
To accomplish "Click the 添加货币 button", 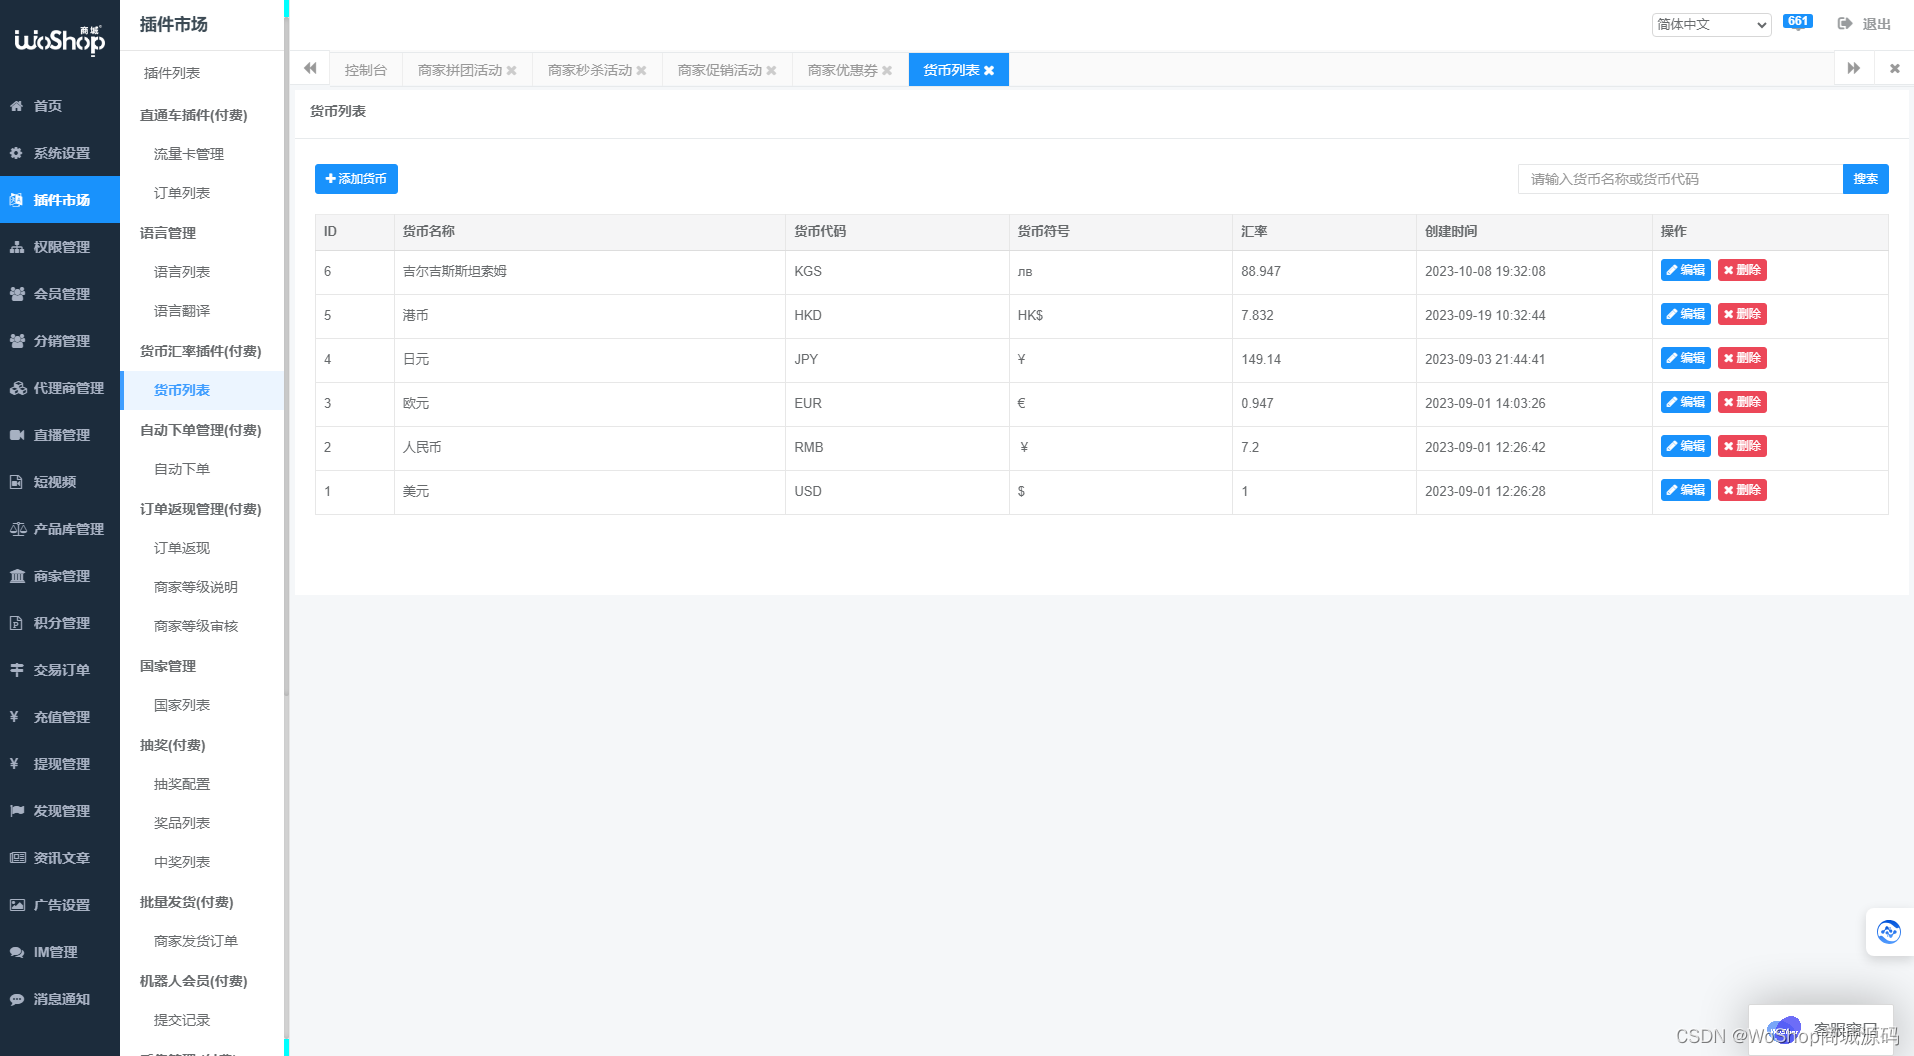I will pyautogui.click(x=356, y=179).
